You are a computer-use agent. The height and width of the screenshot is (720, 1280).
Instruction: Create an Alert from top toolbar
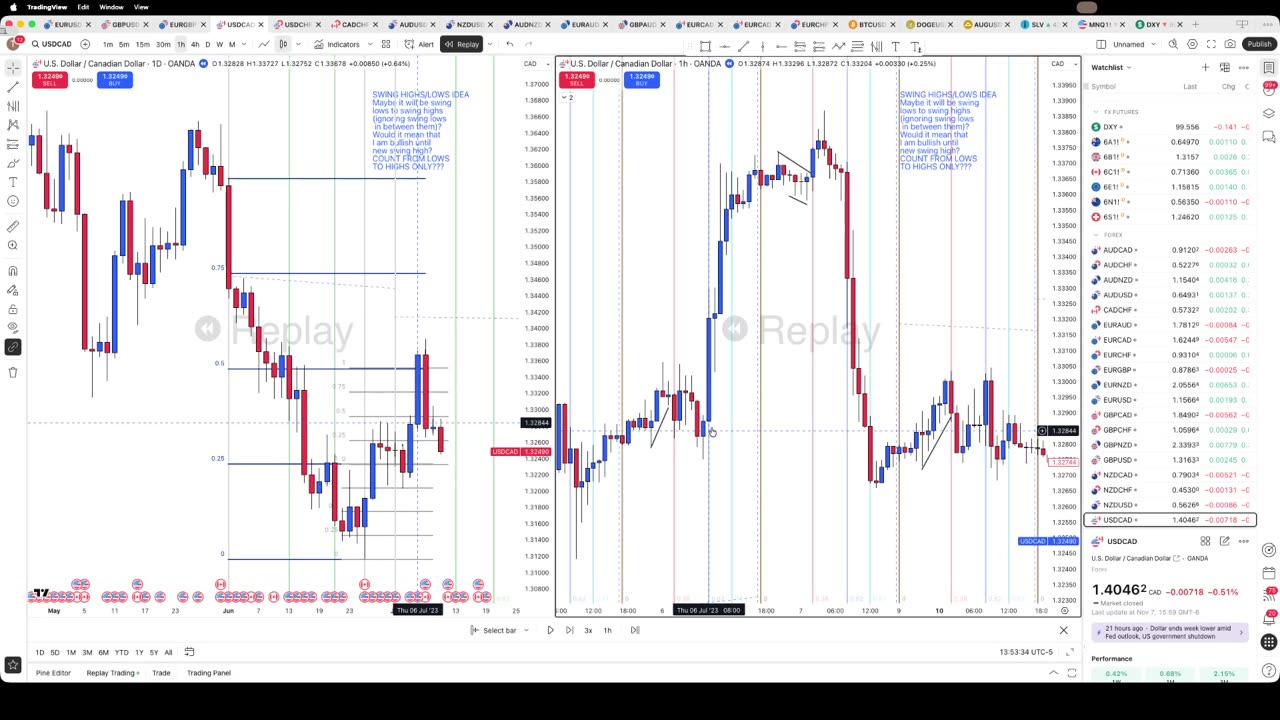419,44
